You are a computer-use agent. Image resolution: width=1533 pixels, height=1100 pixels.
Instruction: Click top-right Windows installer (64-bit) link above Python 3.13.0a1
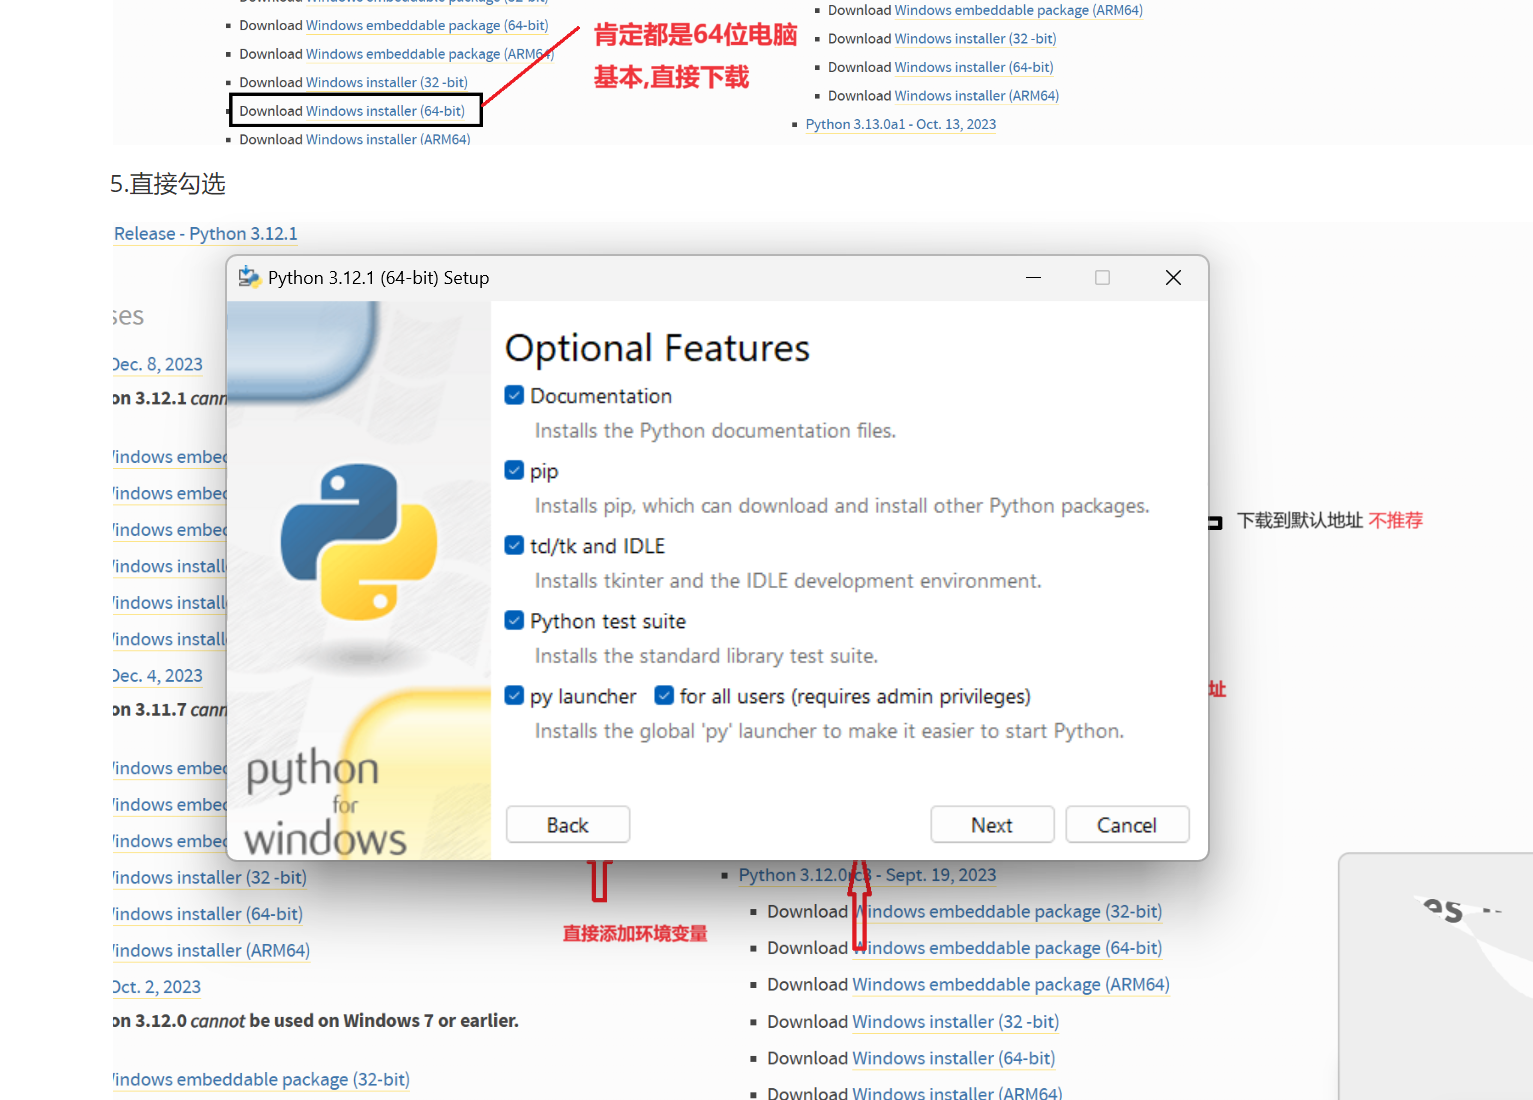(974, 67)
